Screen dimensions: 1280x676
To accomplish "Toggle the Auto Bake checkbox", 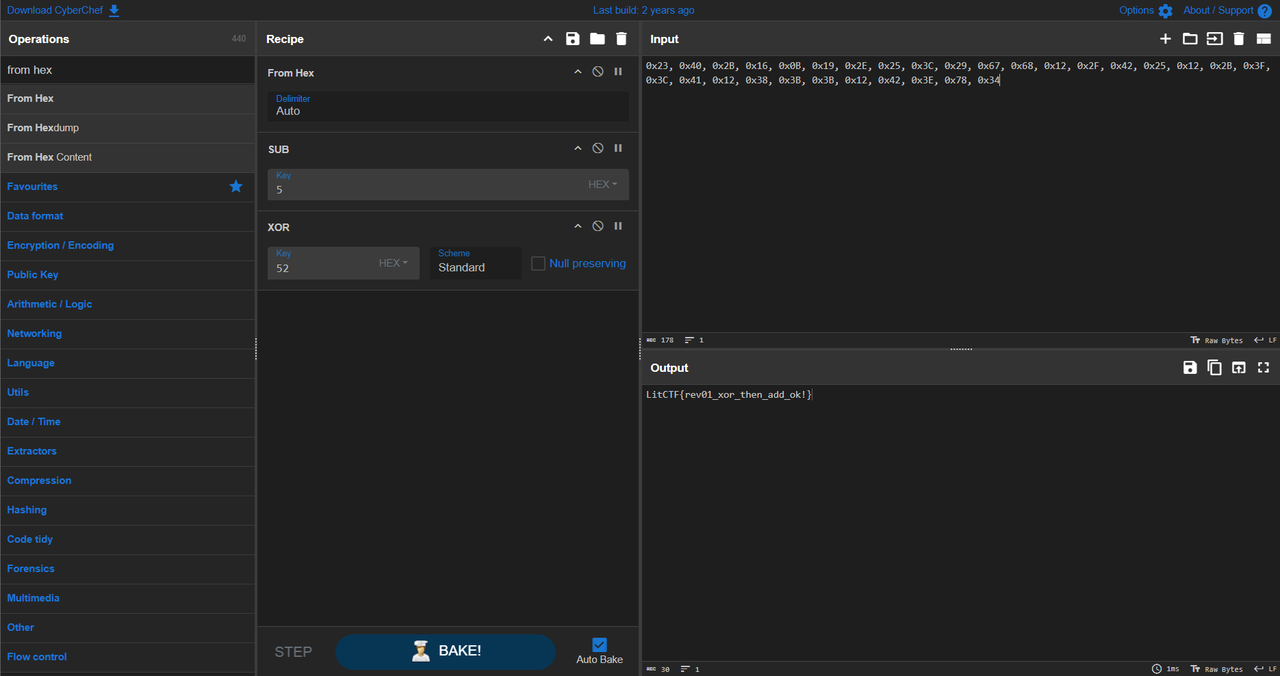I will [x=600, y=645].
